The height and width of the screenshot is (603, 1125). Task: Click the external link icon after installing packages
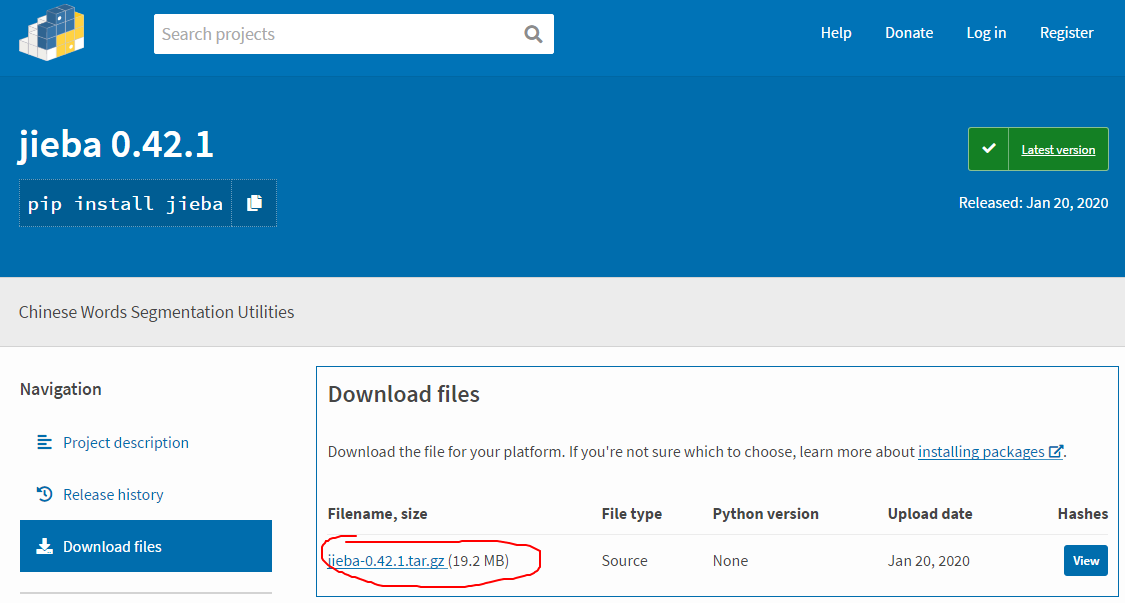pyautogui.click(x=1055, y=452)
